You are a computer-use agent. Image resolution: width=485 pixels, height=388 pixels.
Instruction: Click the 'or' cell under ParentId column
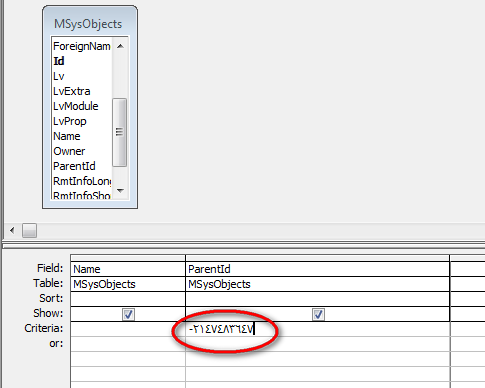(317, 344)
